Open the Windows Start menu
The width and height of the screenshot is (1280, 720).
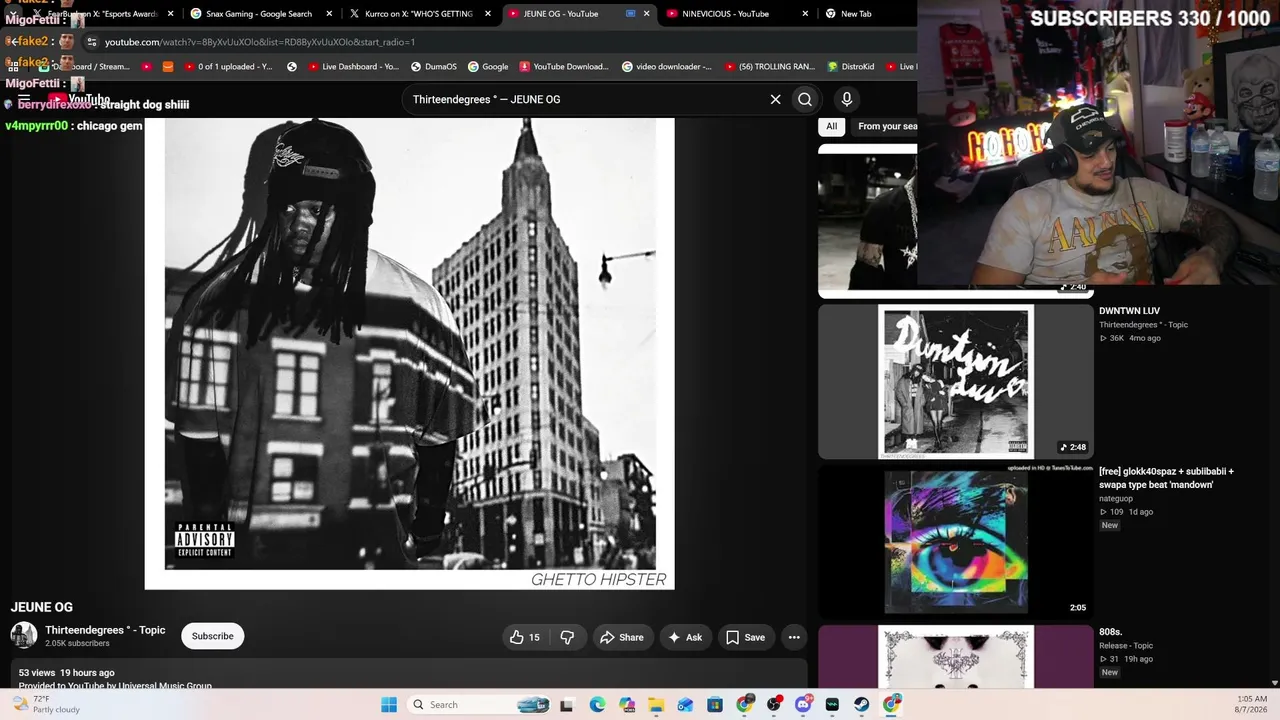pyautogui.click(x=389, y=705)
